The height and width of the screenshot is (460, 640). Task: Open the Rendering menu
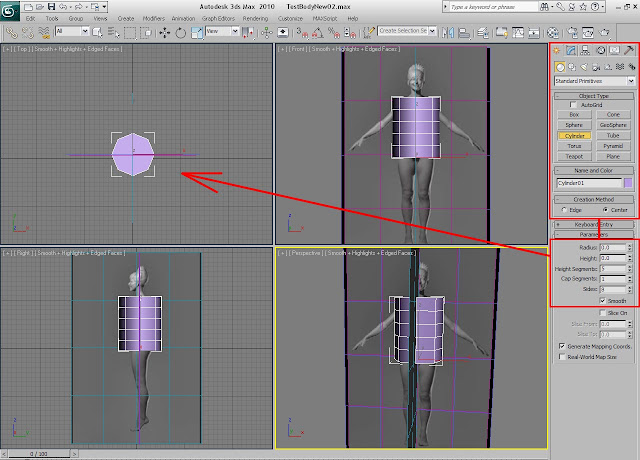point(255,19)
